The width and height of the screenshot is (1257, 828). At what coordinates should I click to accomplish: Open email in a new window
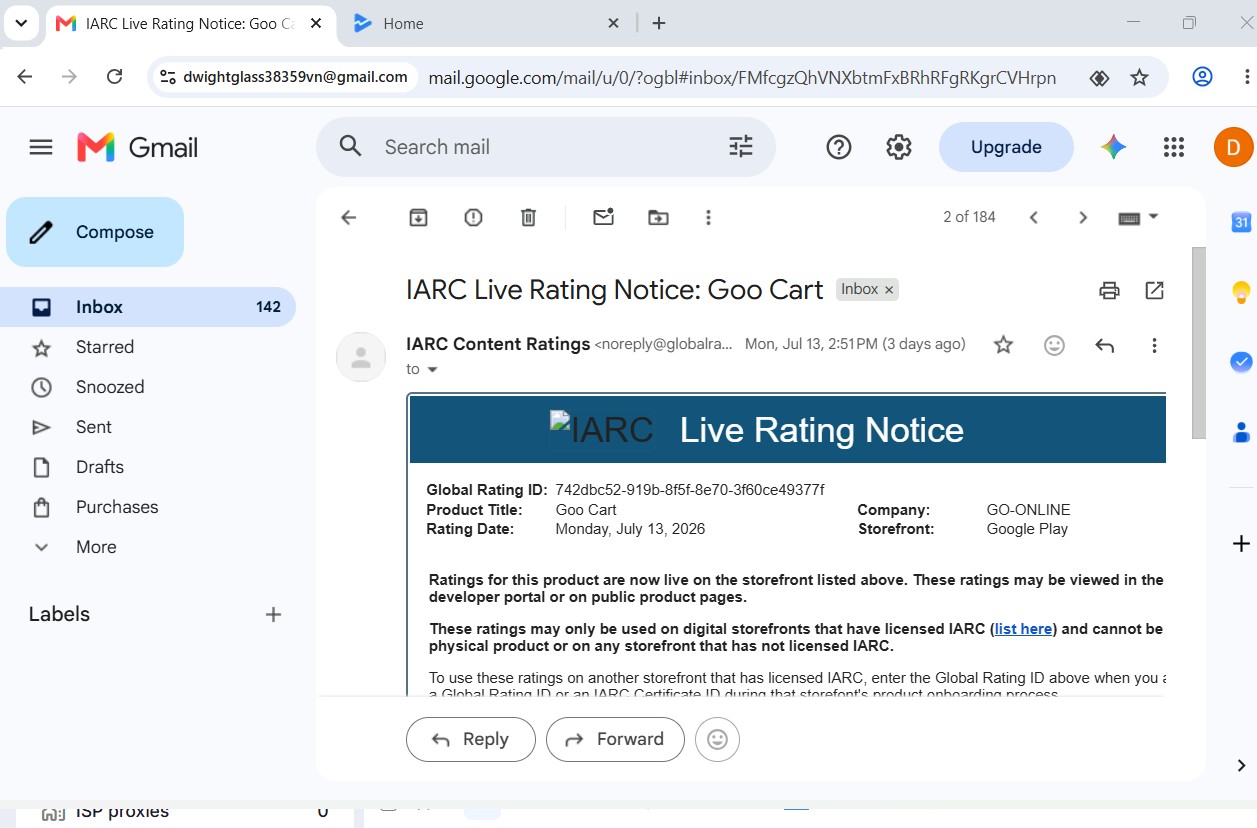click(x=1155, y=290)
